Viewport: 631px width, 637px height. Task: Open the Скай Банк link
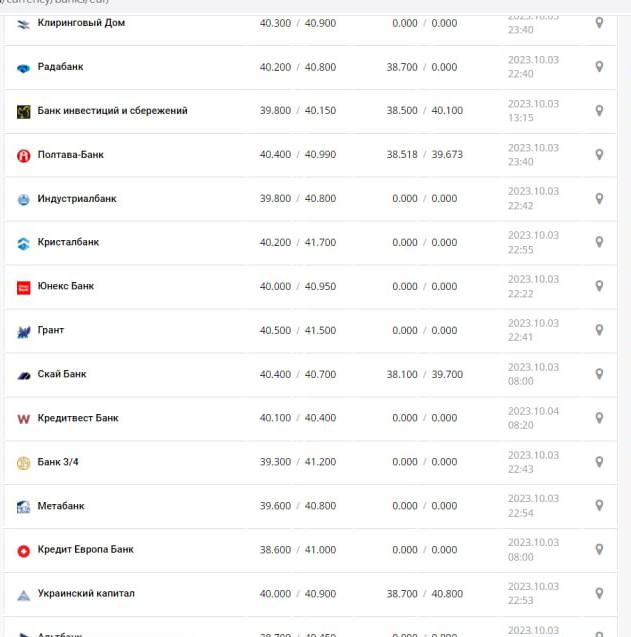[x=62, y=374]
